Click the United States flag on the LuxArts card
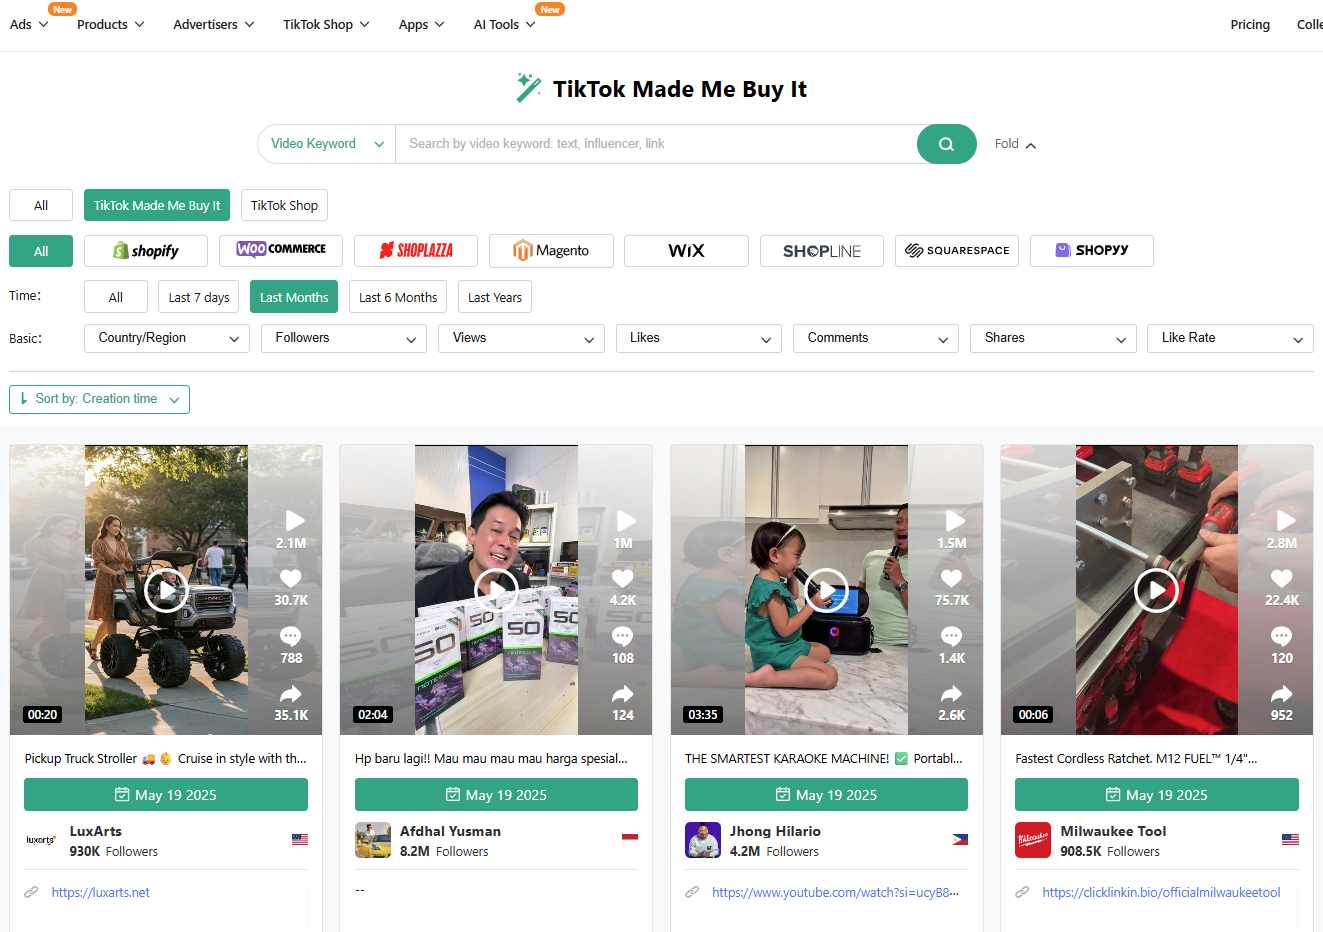This screenshot has height=932, width=1323. [300, 839]
